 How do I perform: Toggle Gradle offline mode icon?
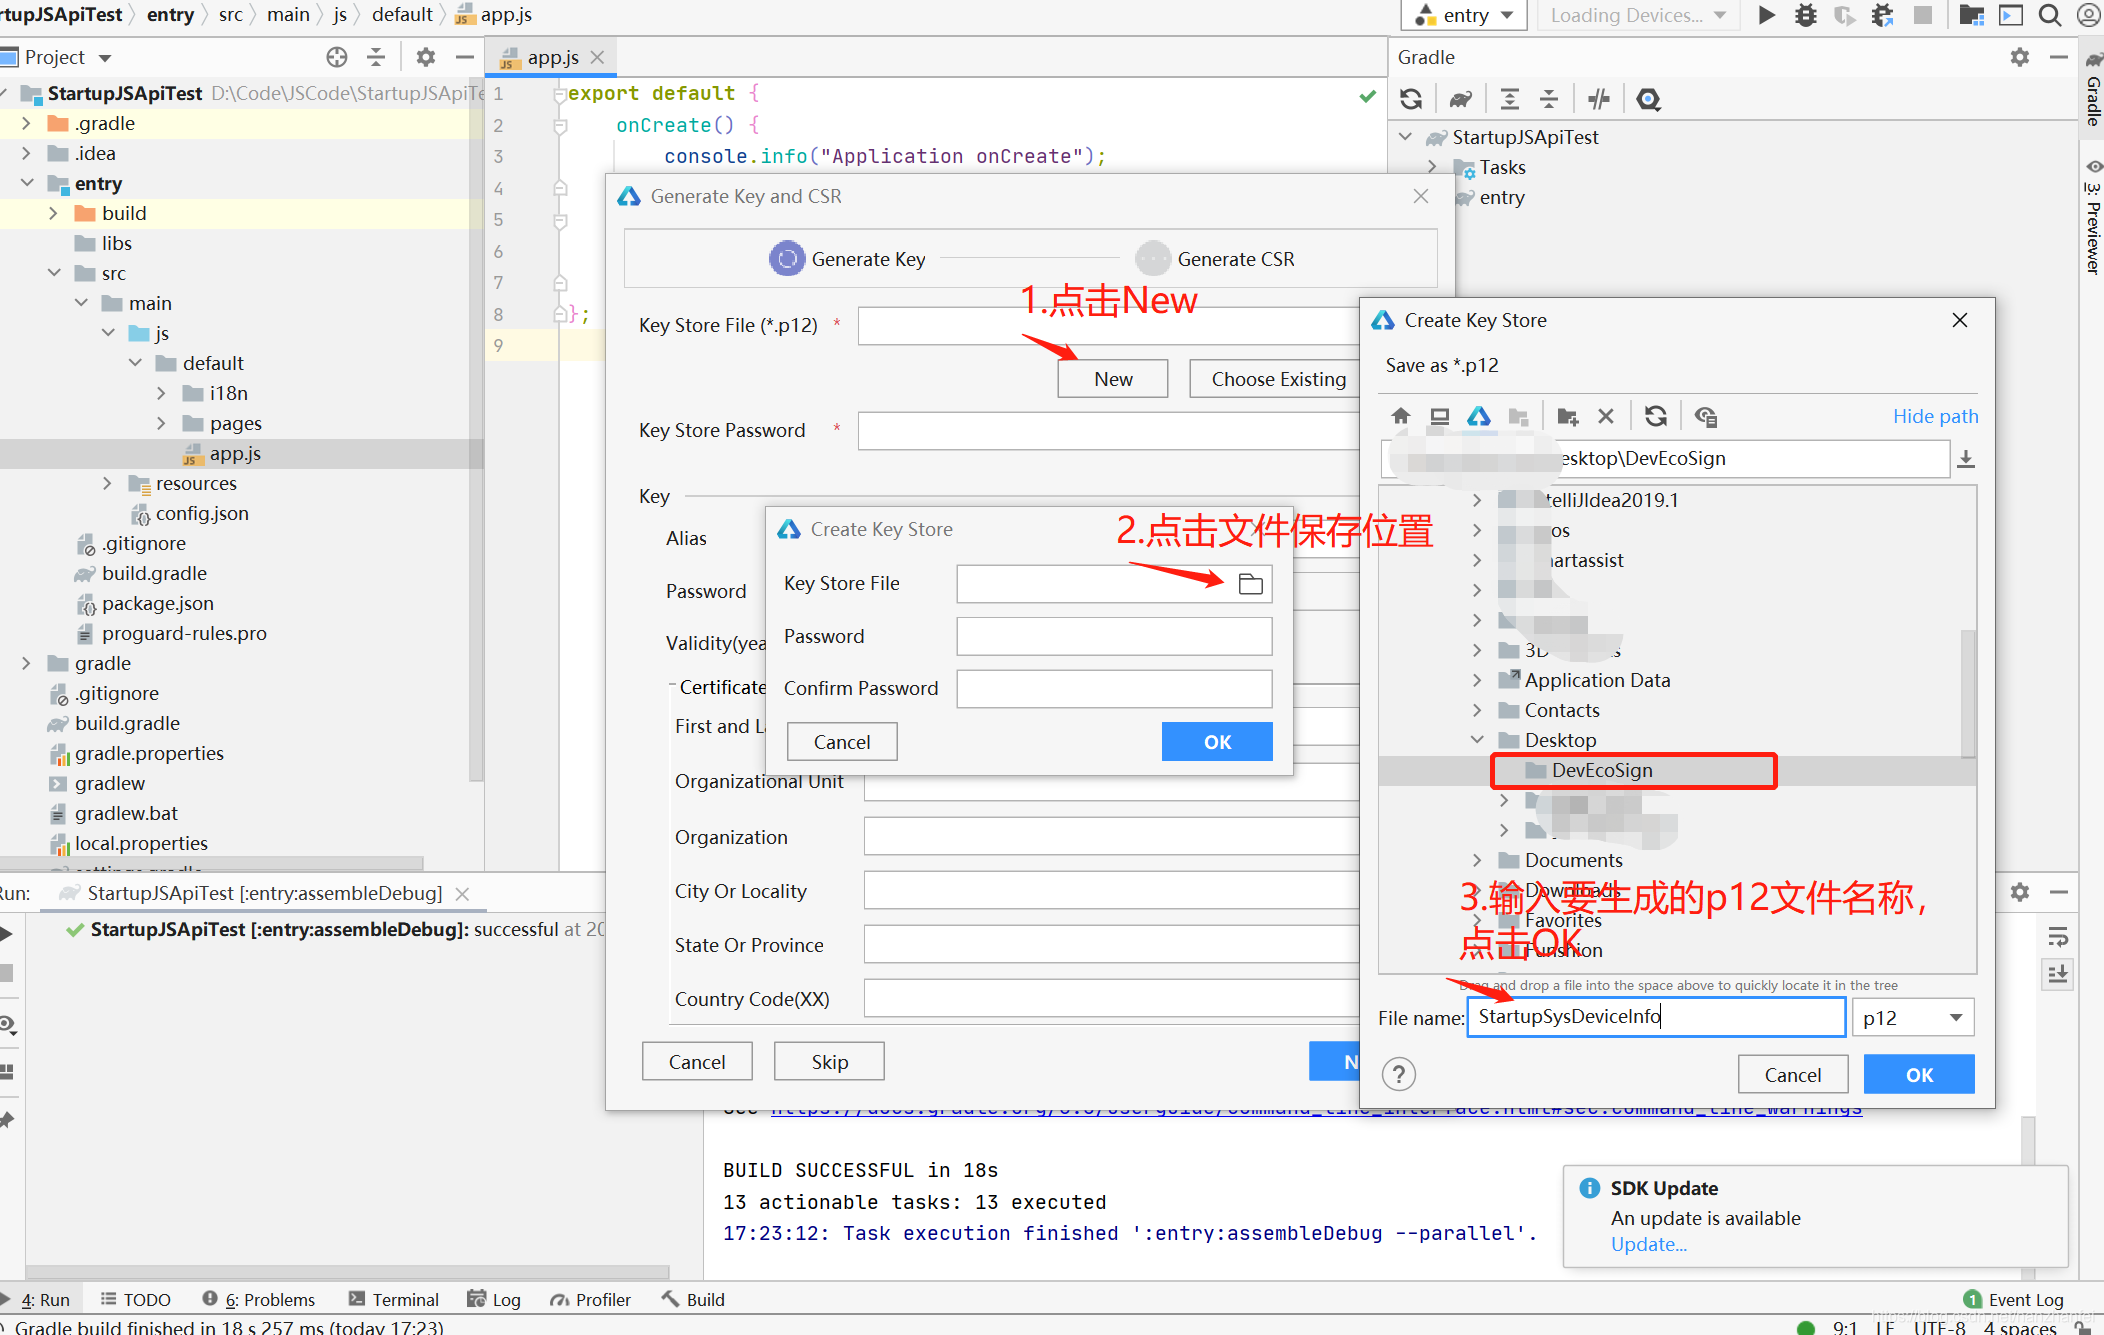[x=1599, y=99]
